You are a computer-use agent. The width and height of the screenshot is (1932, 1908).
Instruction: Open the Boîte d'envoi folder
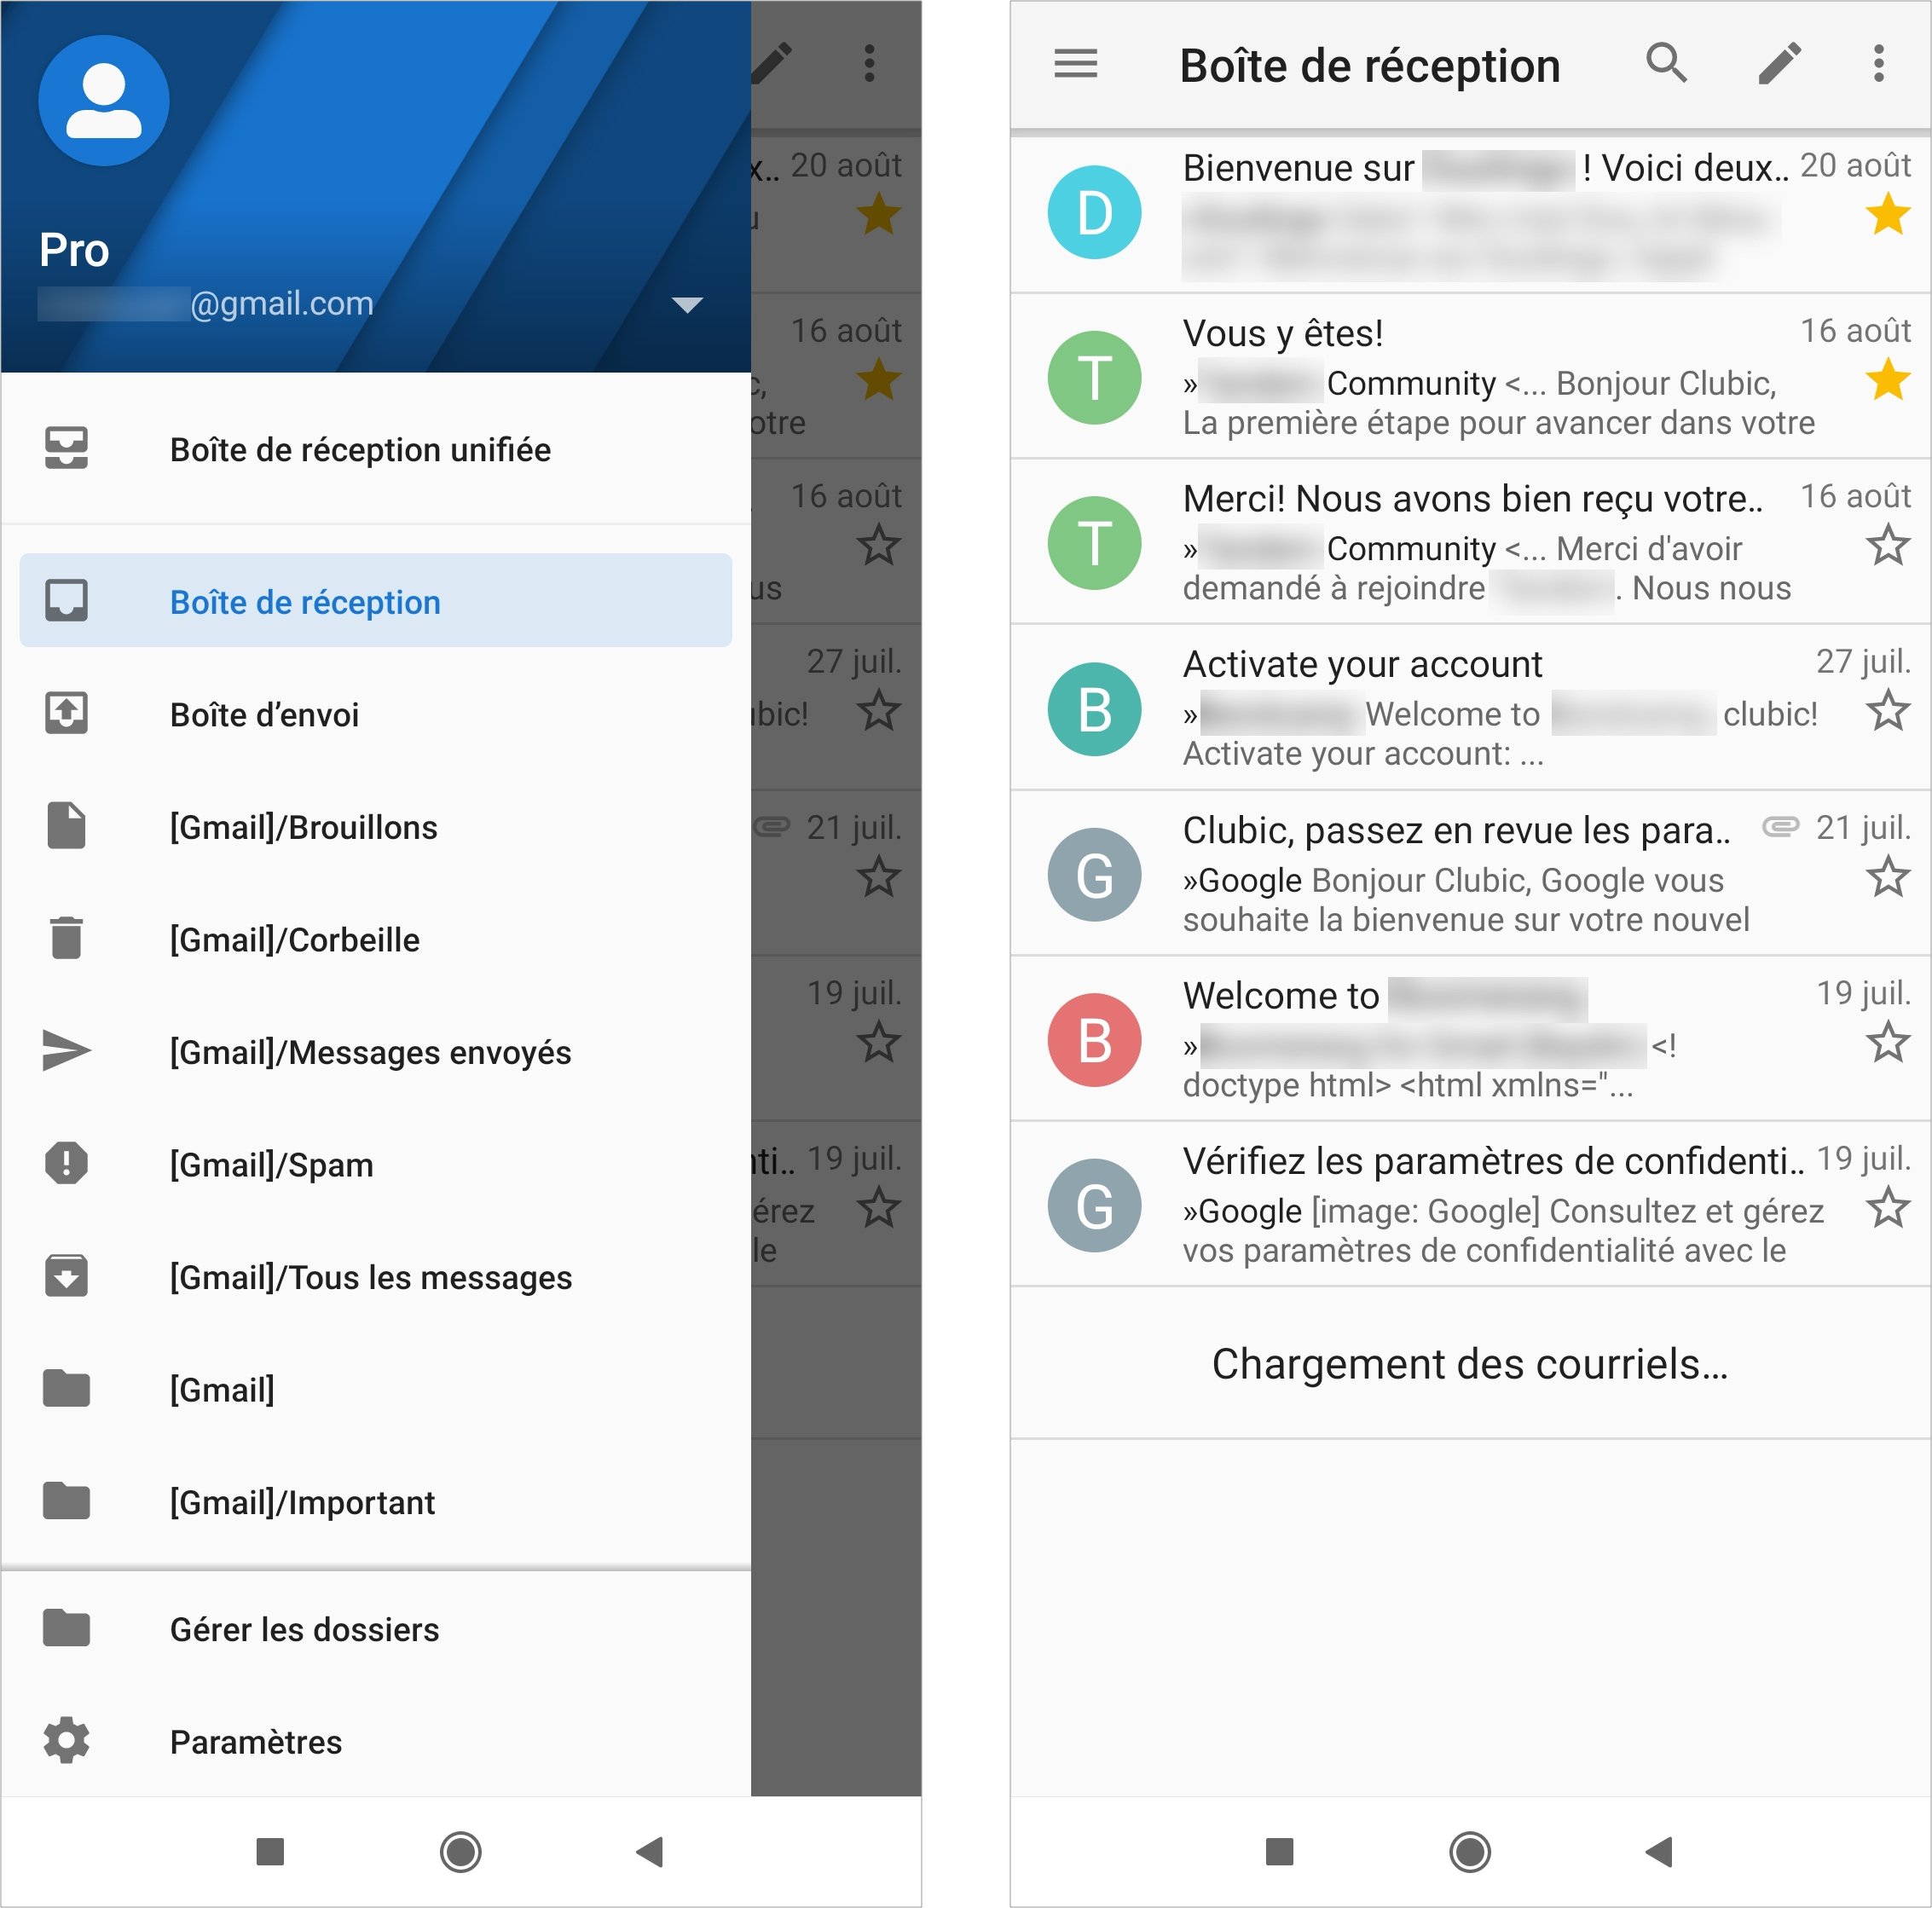tap(376, 714)
